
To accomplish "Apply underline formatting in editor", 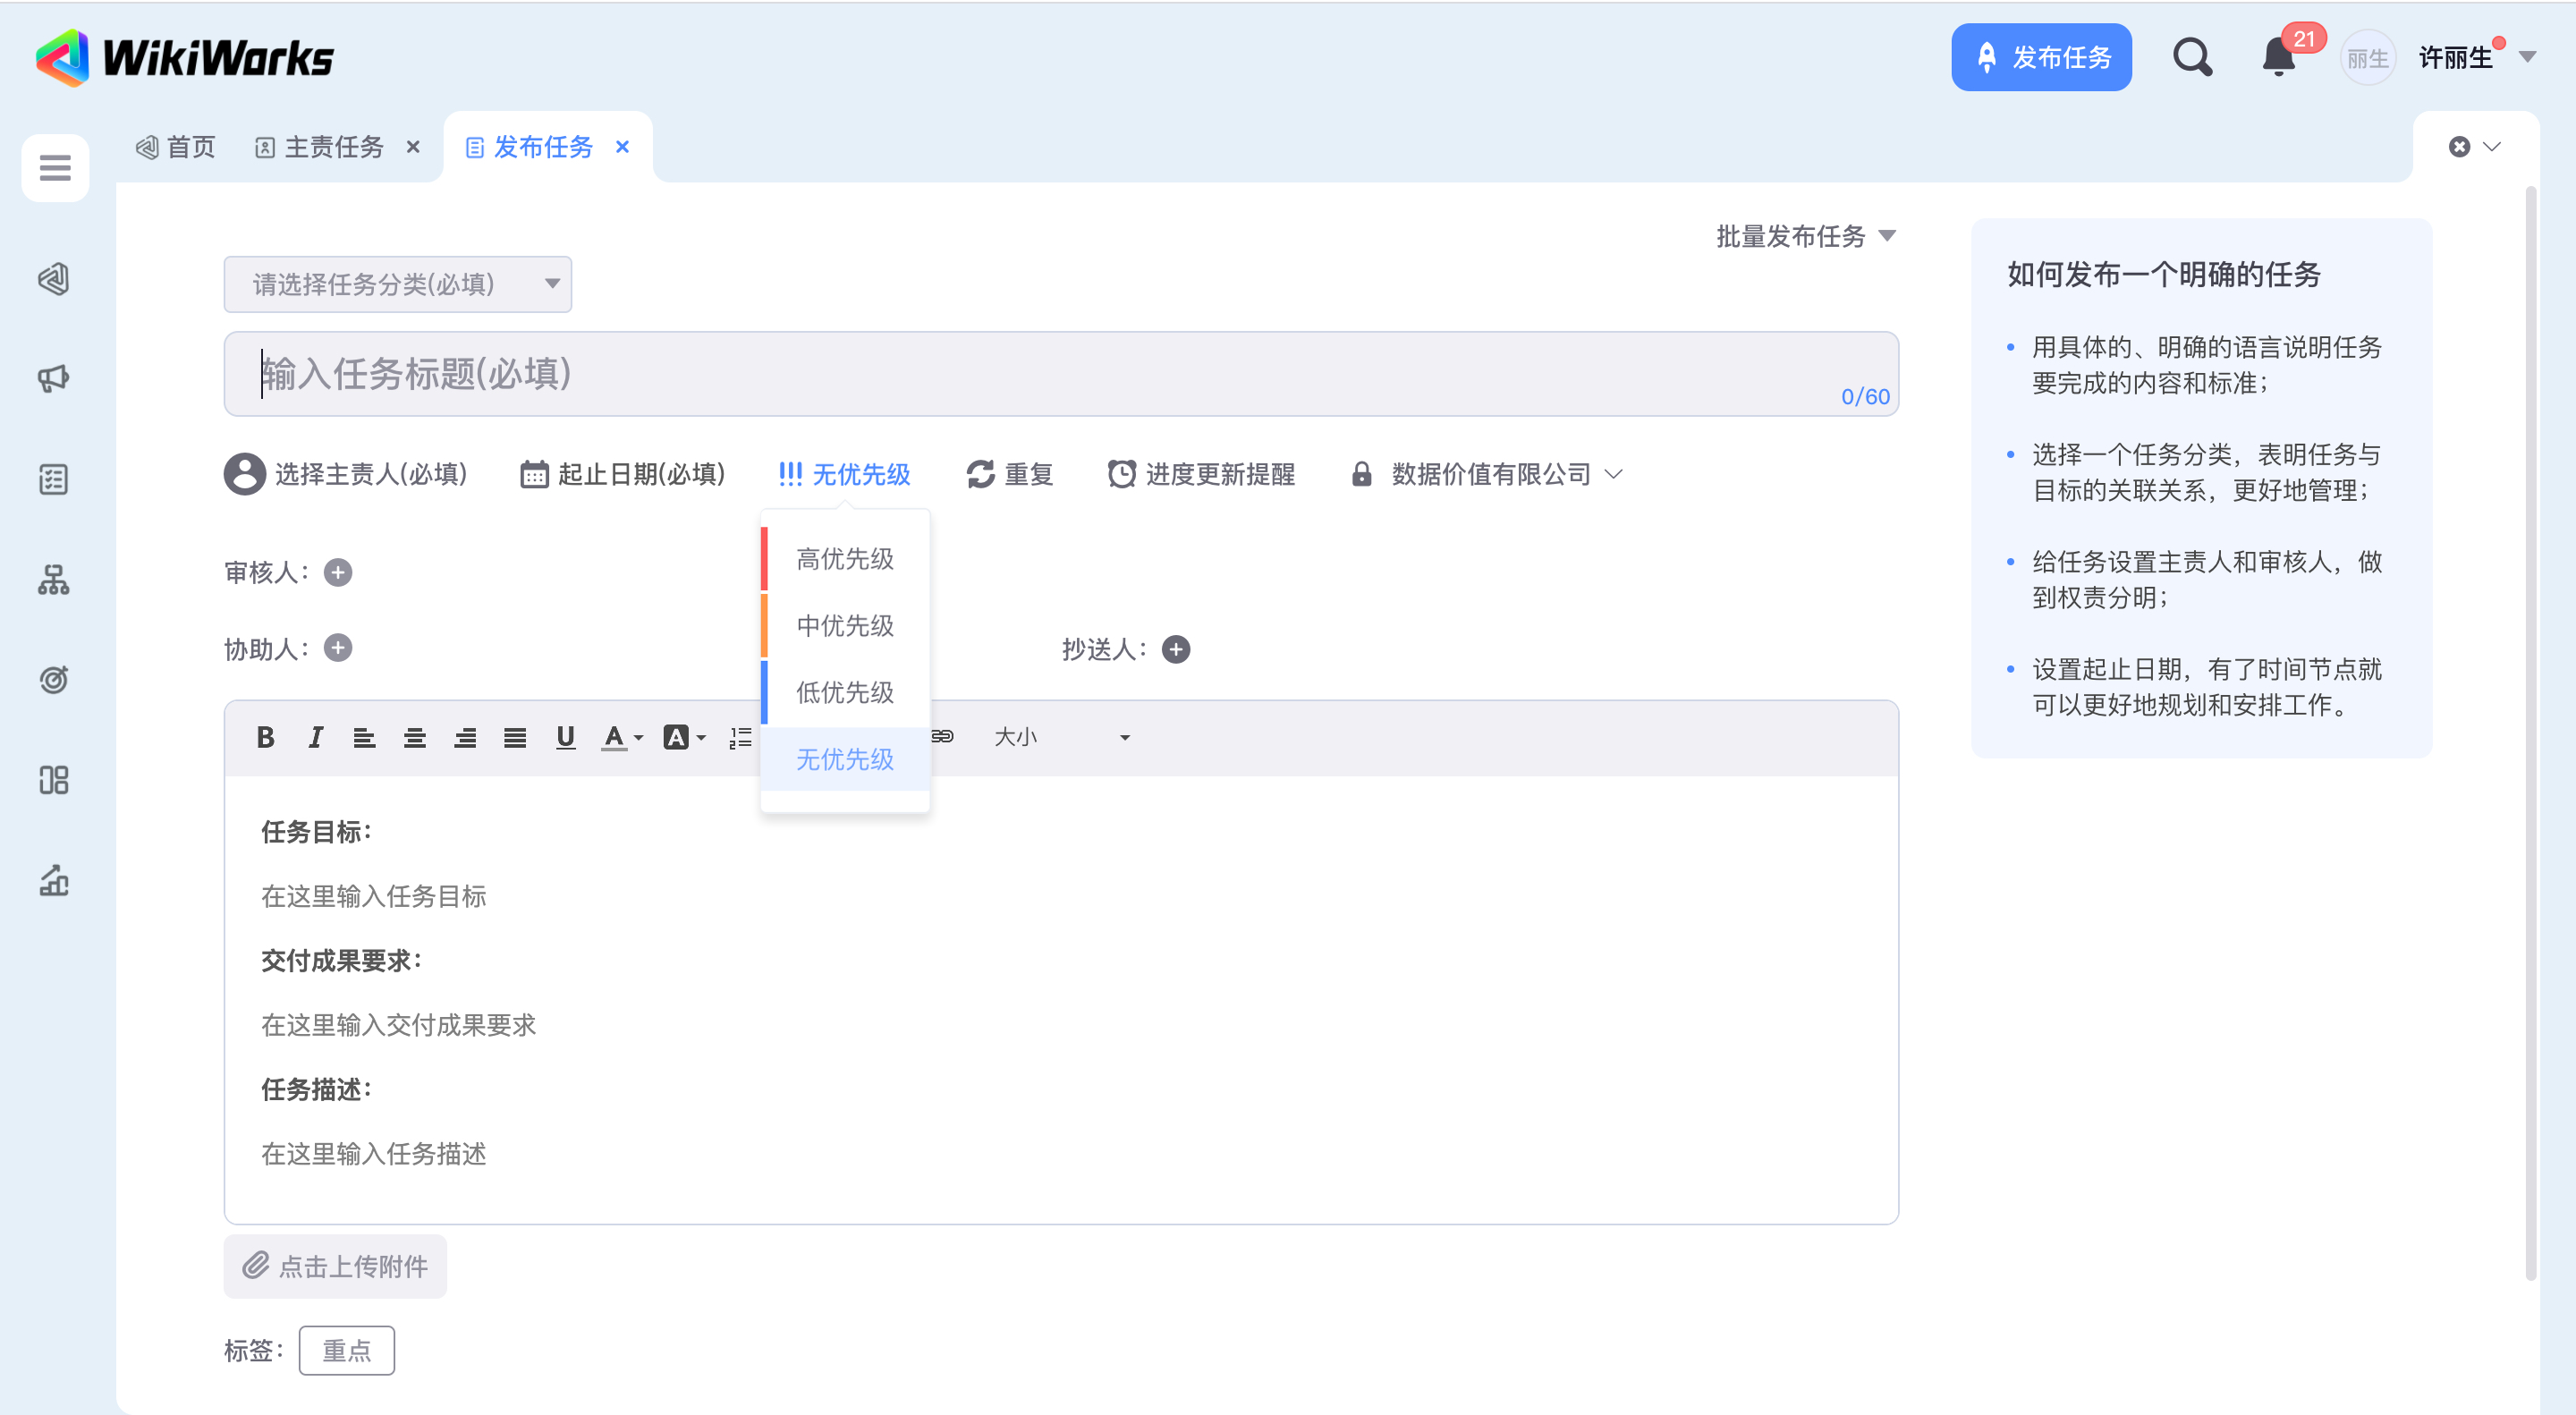I will pos(565,737).
